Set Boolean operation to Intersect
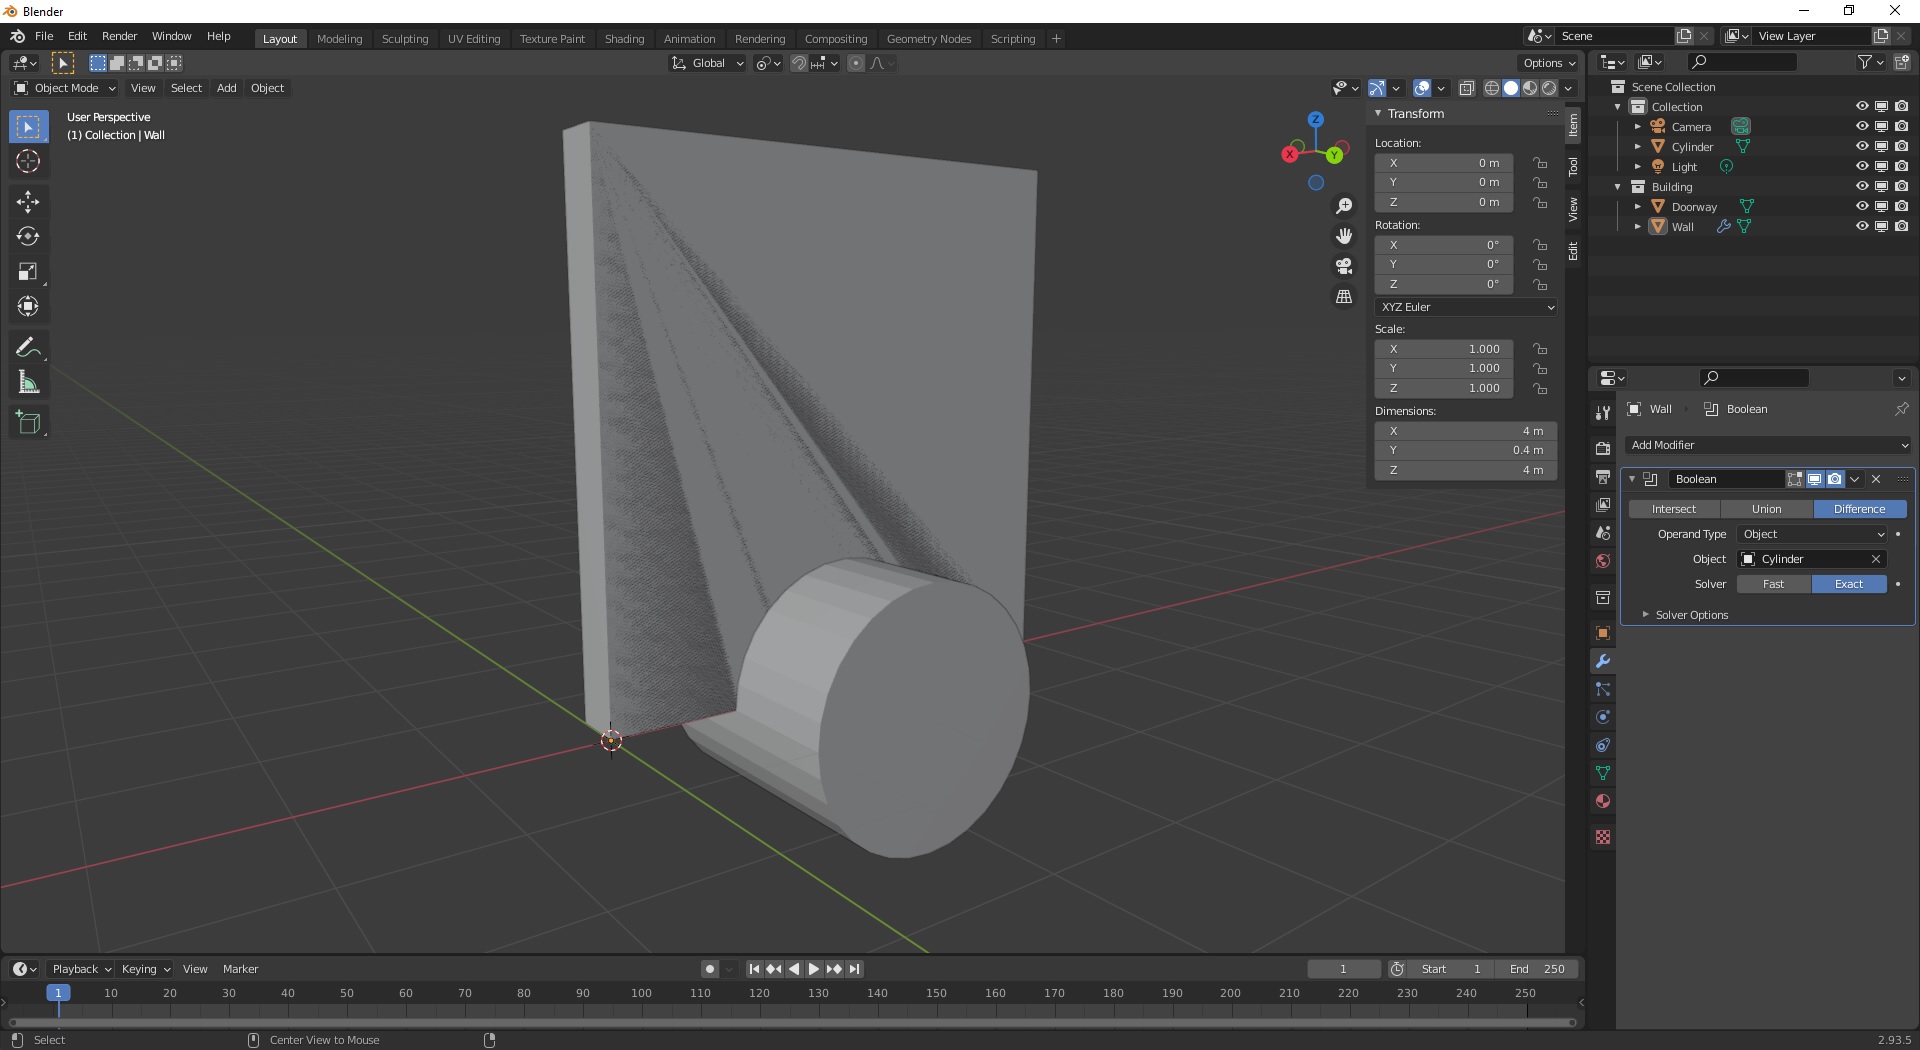Screen dimensions: 1920x1050 coord(1673,509)
